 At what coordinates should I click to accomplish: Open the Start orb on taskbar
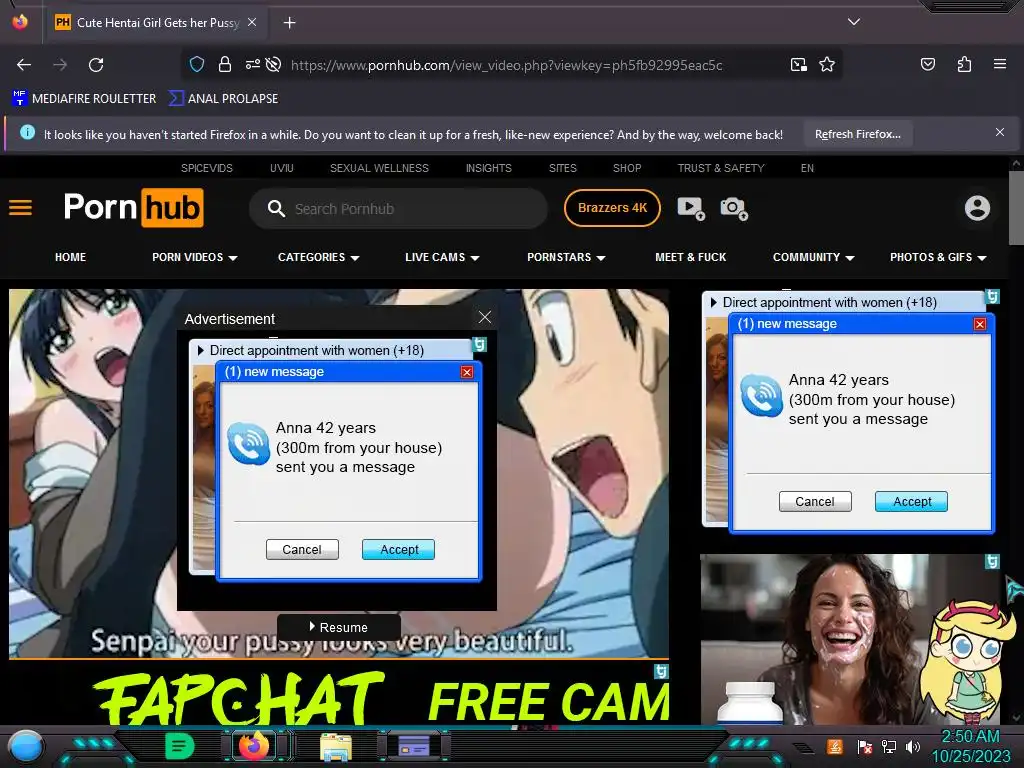(26, 746)
